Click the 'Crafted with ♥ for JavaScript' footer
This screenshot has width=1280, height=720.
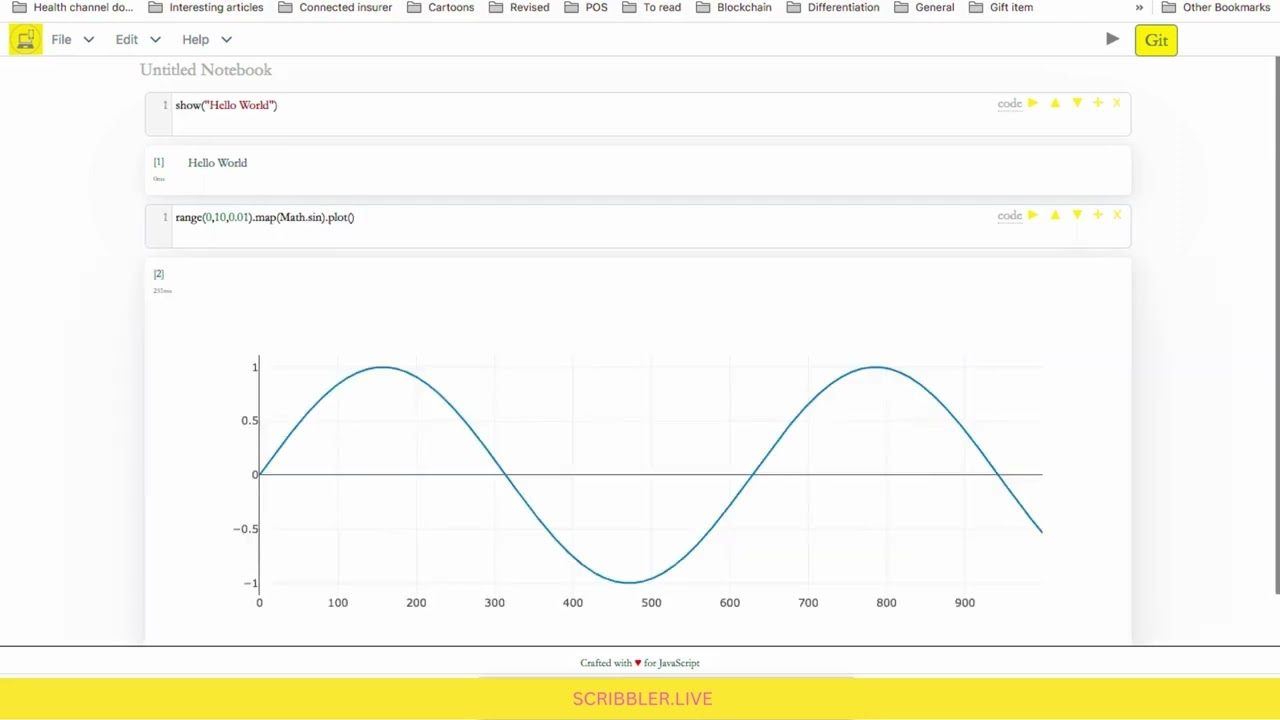click(640, 663)
